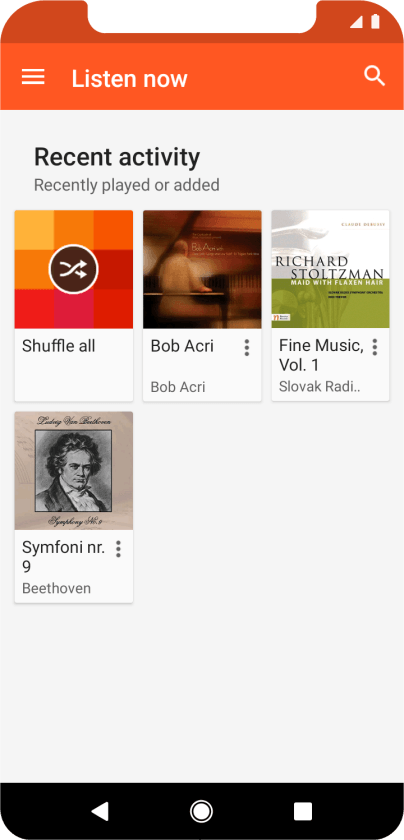
Task: Open Symfoni nr. 9 overflow menu
Action: [118, 549]
